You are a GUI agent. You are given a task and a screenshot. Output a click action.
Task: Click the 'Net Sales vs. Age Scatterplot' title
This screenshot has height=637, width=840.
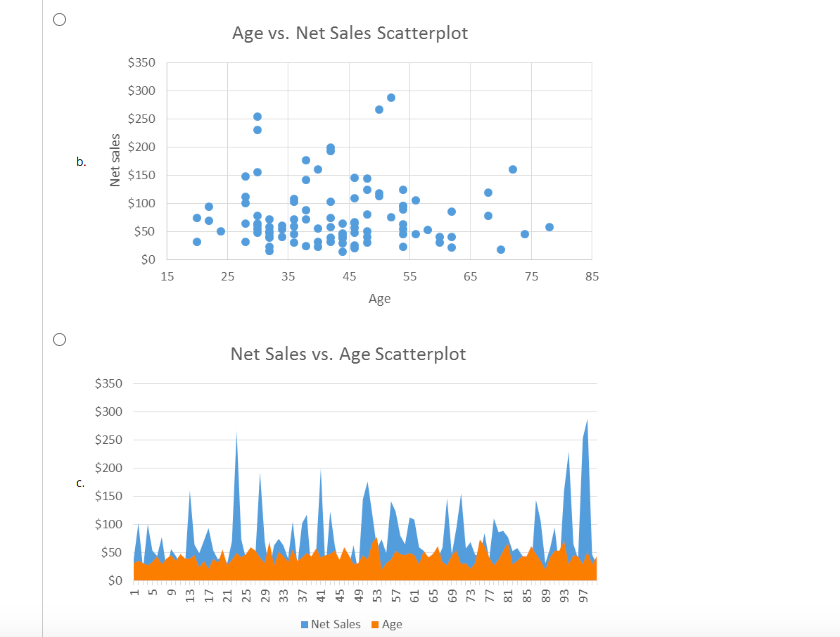(x=348, y=354)
